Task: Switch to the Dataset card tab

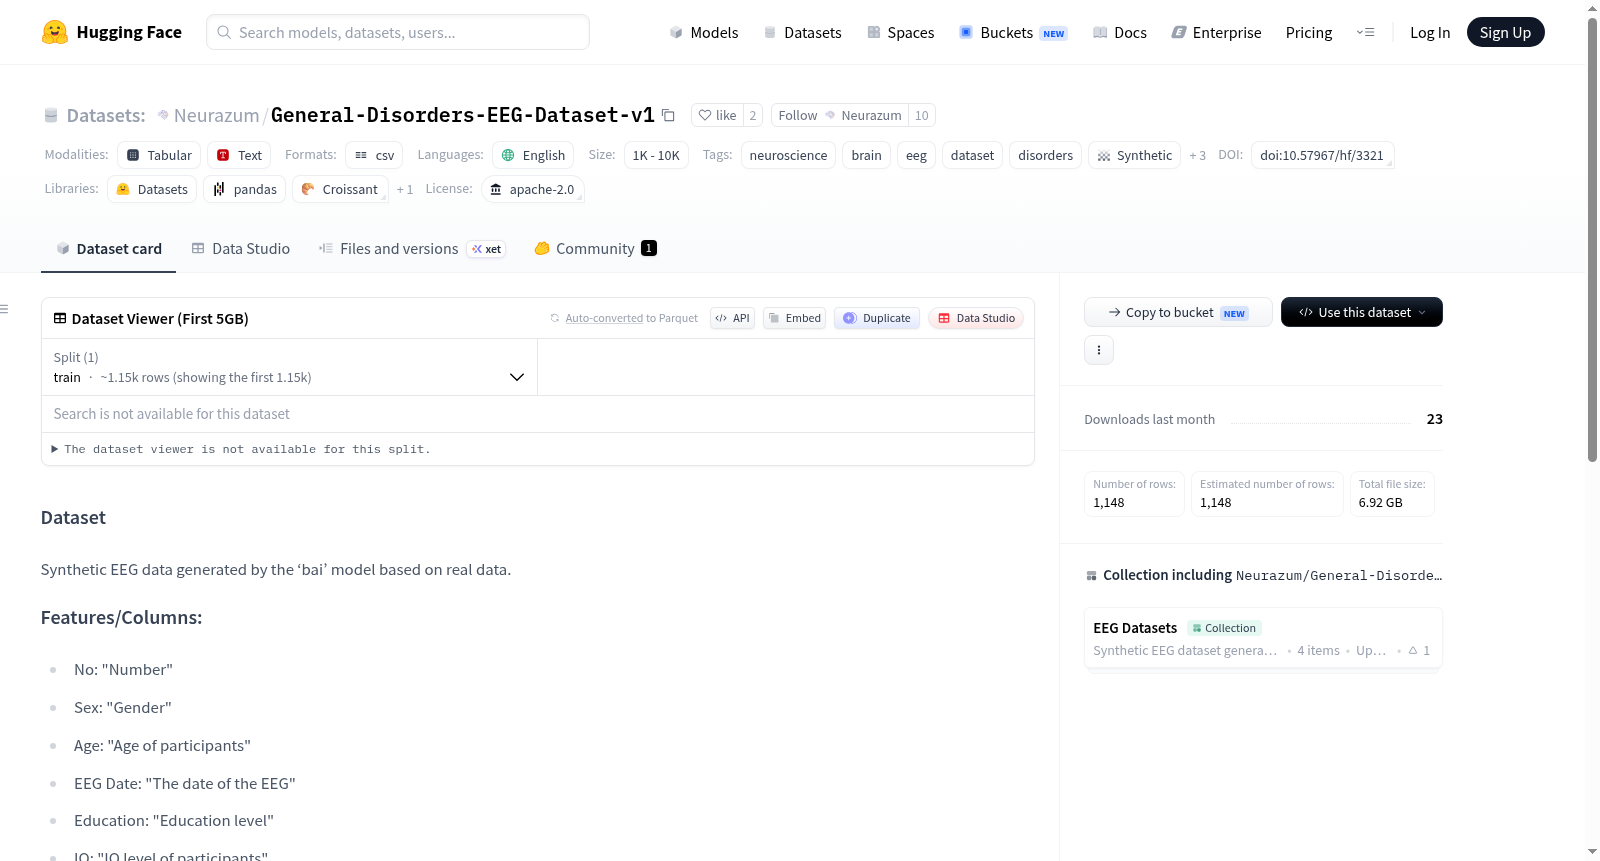Action: (x=108, y=249)
